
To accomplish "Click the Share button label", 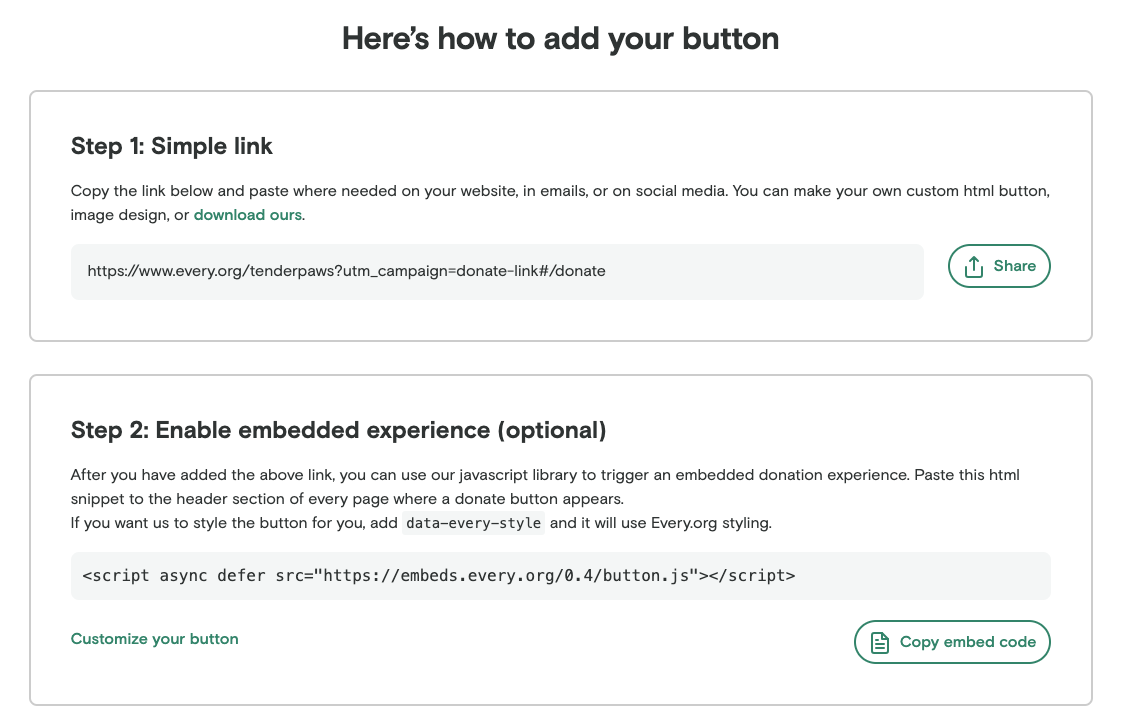I will coord(1014,266).
